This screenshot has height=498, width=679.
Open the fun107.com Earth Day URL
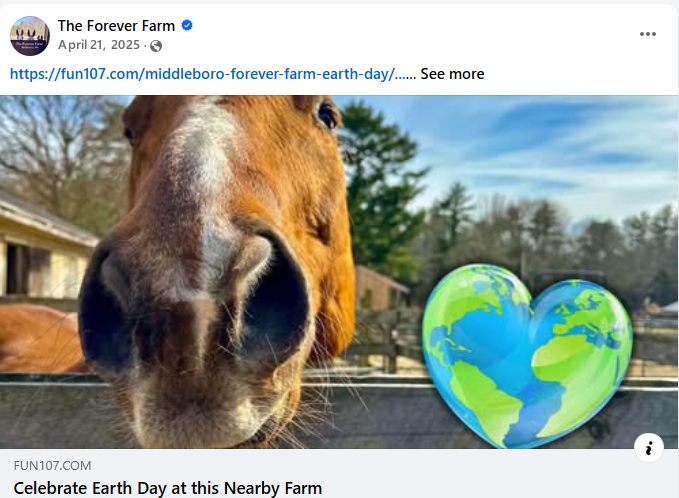(210, 74)
